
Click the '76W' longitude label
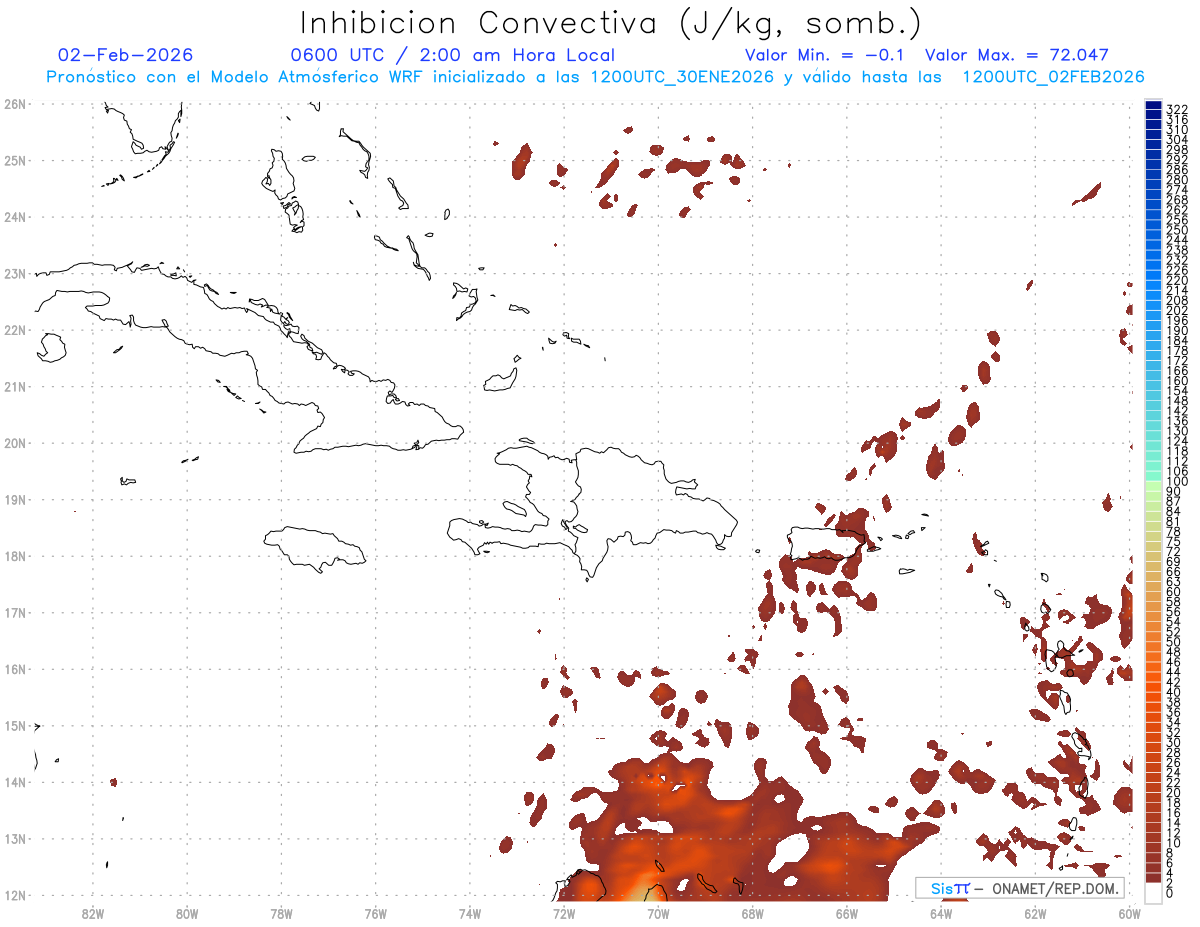(376, 912)
